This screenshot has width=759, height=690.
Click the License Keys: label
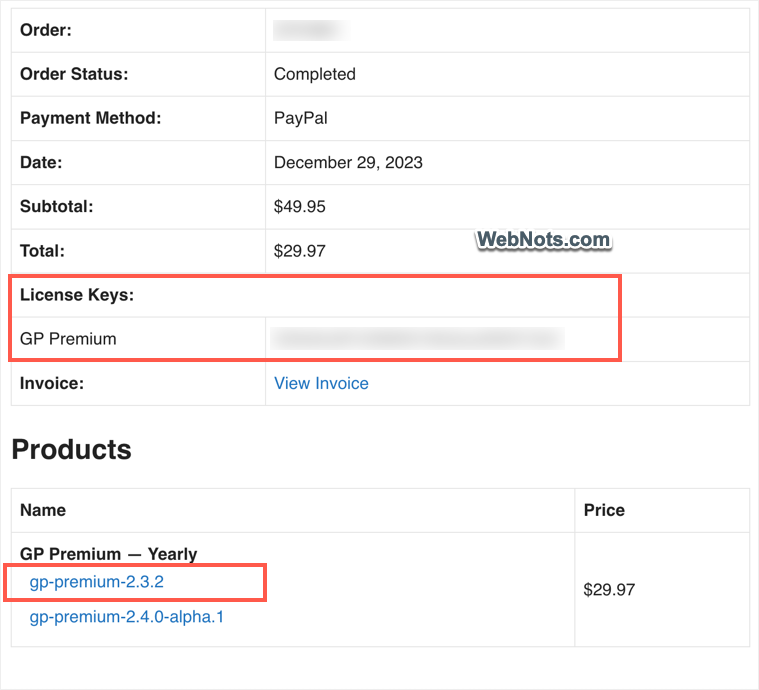pyautogui.click(x=77, y=295)
